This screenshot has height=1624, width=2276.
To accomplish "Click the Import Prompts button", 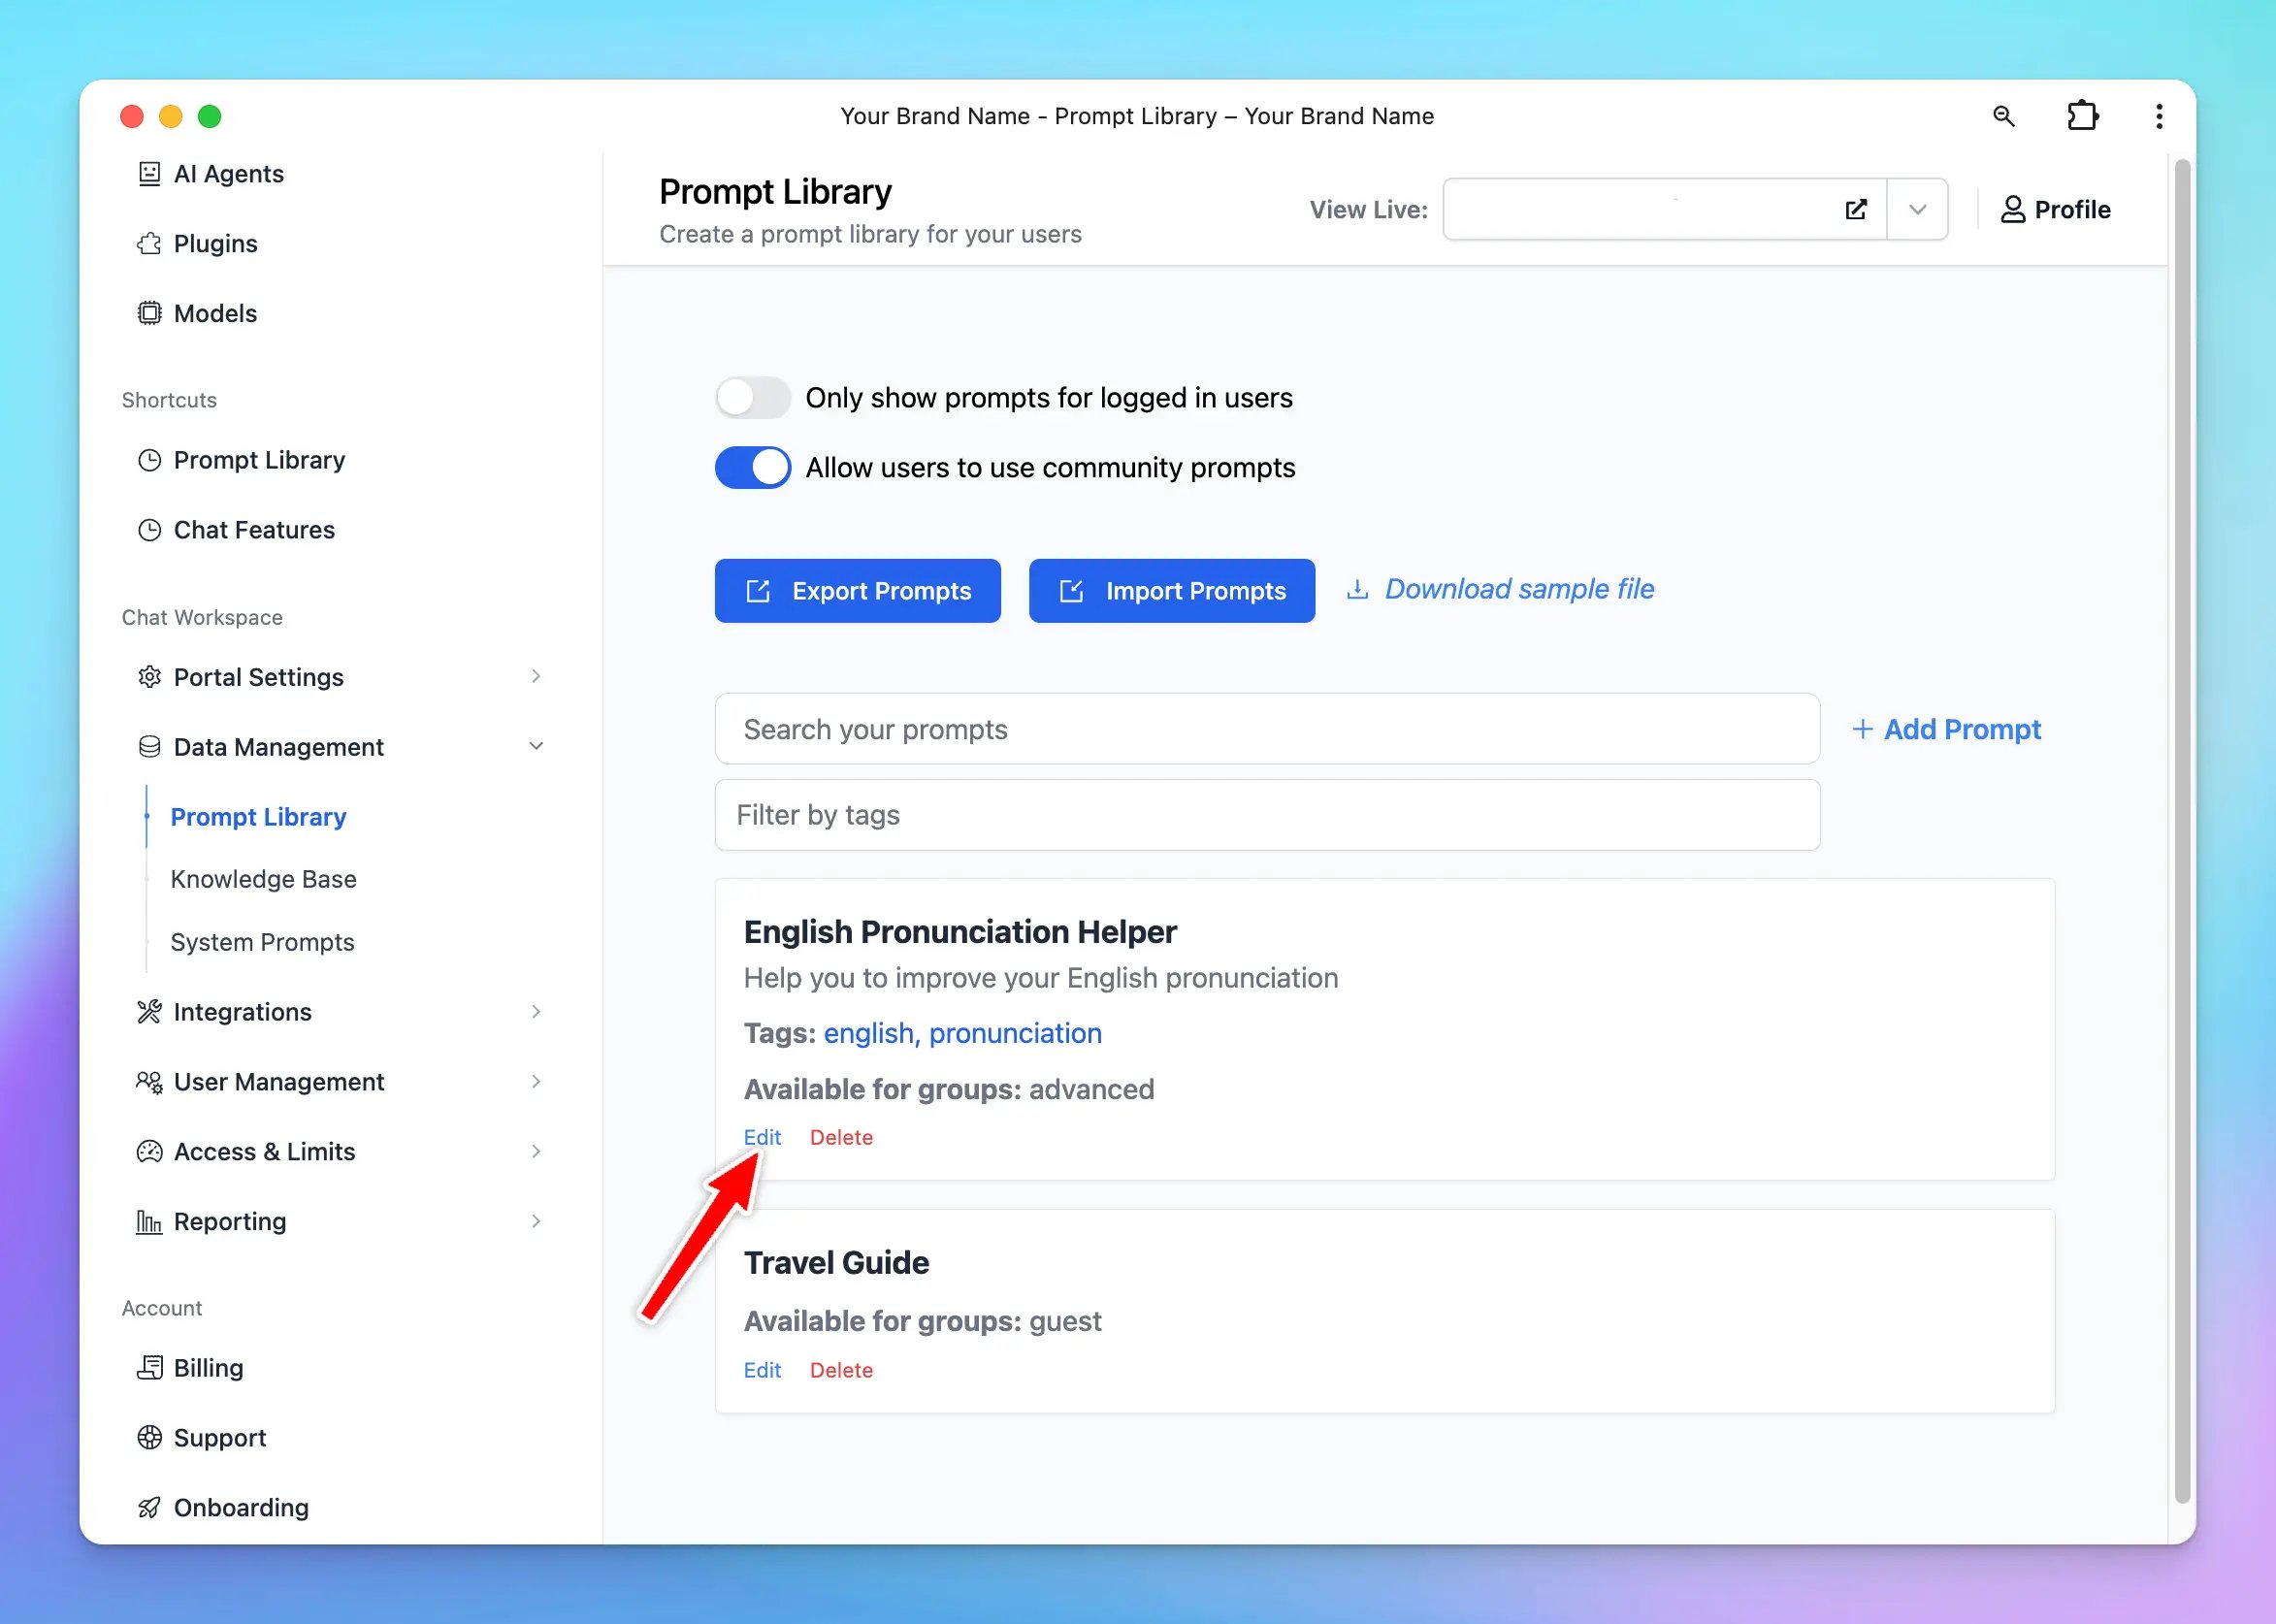I will point(1171,591).
